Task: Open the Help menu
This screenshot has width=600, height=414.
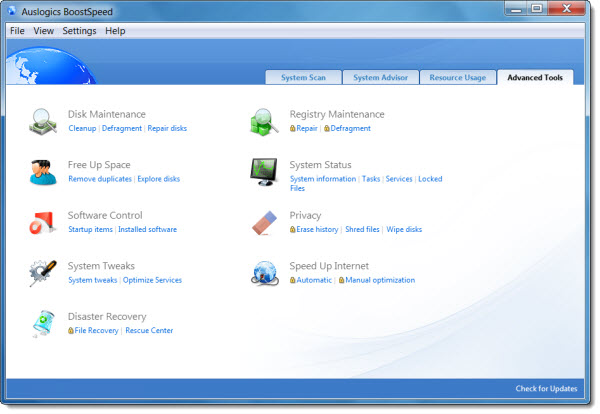Action: [115, 31]
